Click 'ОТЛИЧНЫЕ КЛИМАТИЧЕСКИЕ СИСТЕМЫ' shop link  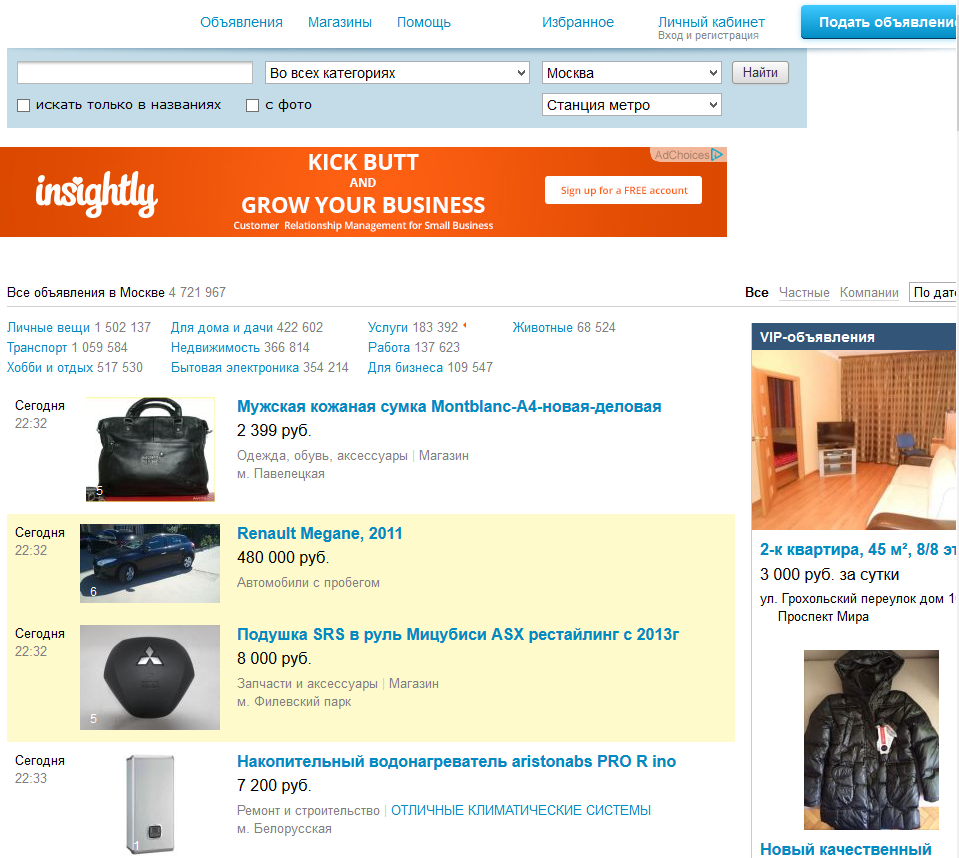pyautogui.click(x=520, y=810)
